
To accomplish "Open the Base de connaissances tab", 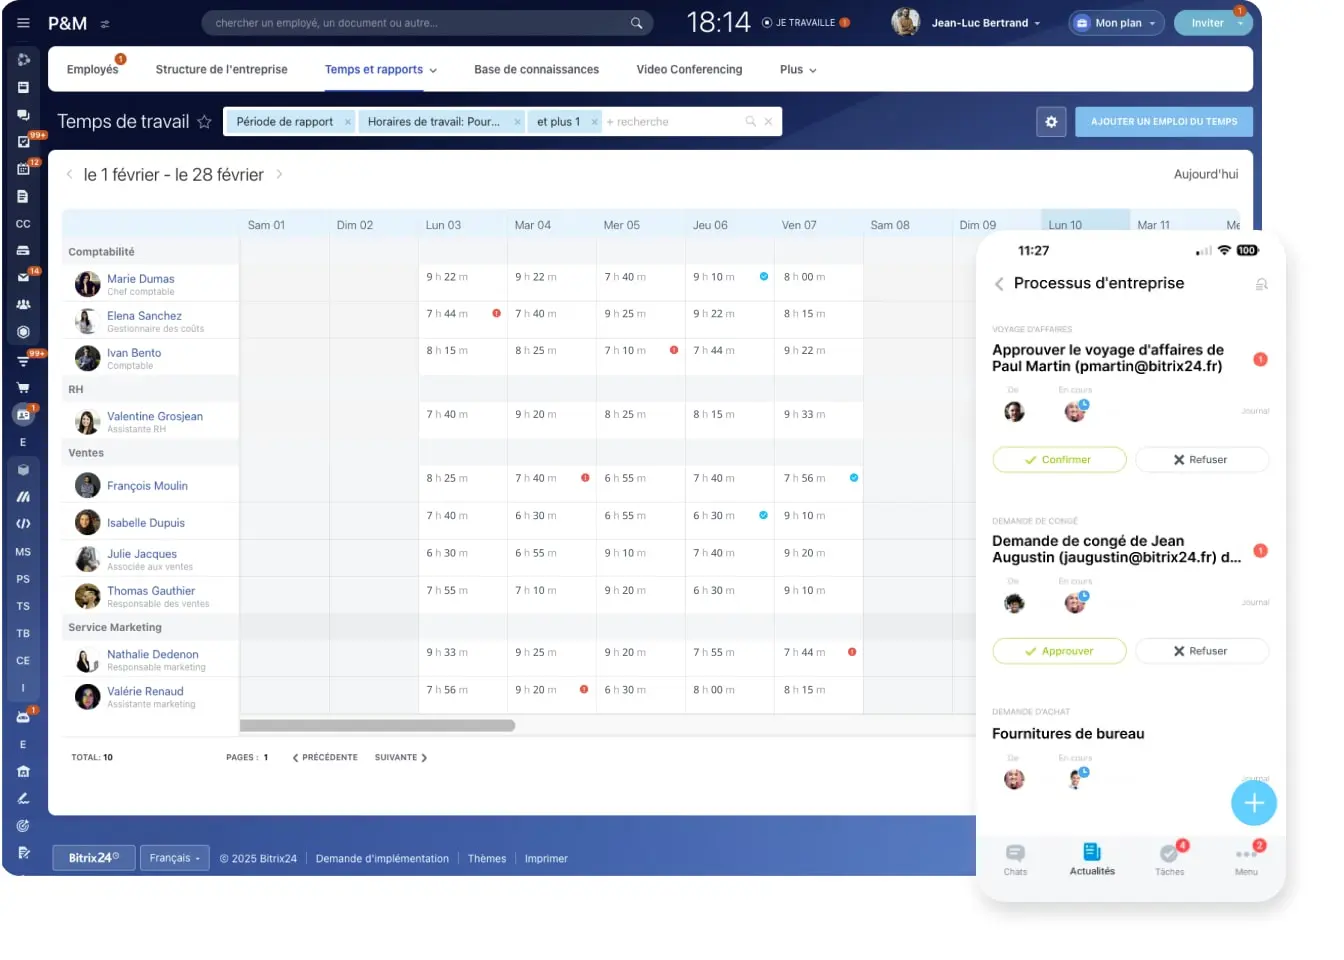I will click(536, 70).
